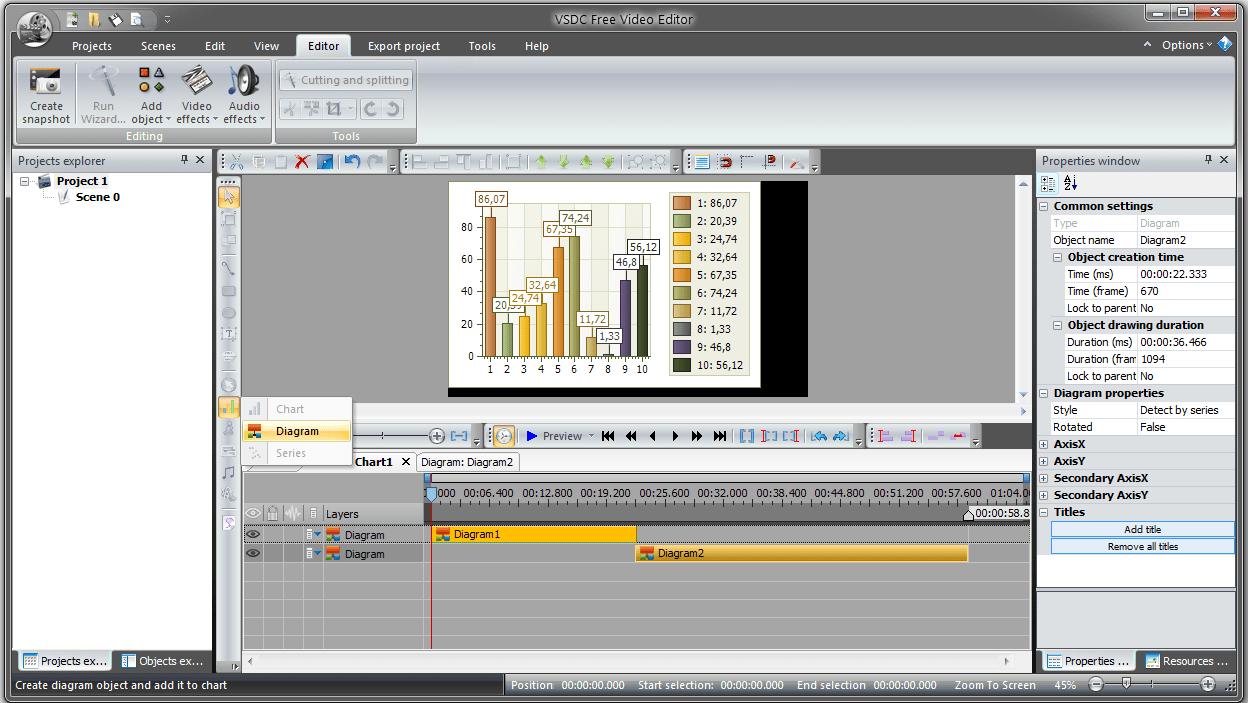Screen dimensions: 1248x703
Task: Toggle the lock column header icon
Action: coord(272,513)
